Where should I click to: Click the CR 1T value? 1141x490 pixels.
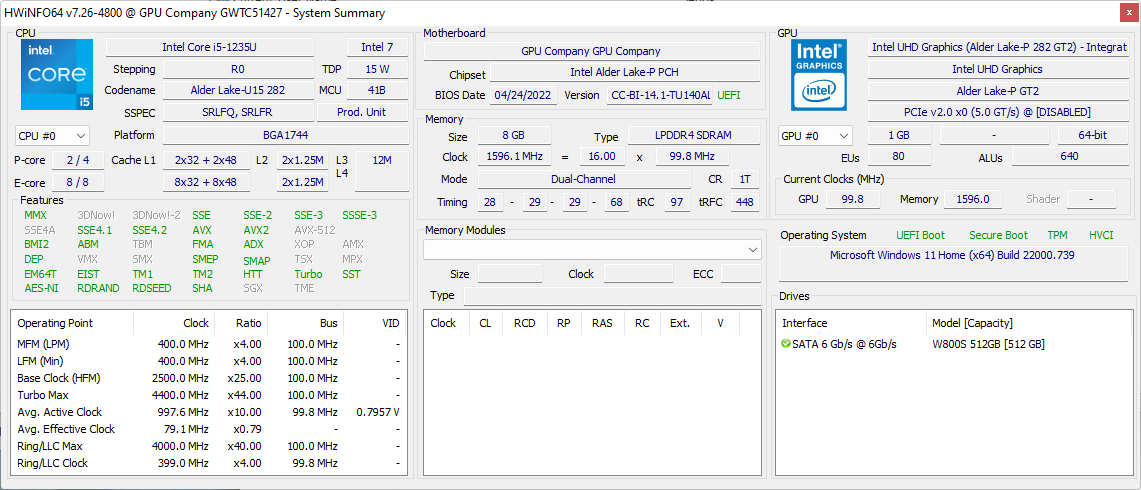(x=744, y=179)
